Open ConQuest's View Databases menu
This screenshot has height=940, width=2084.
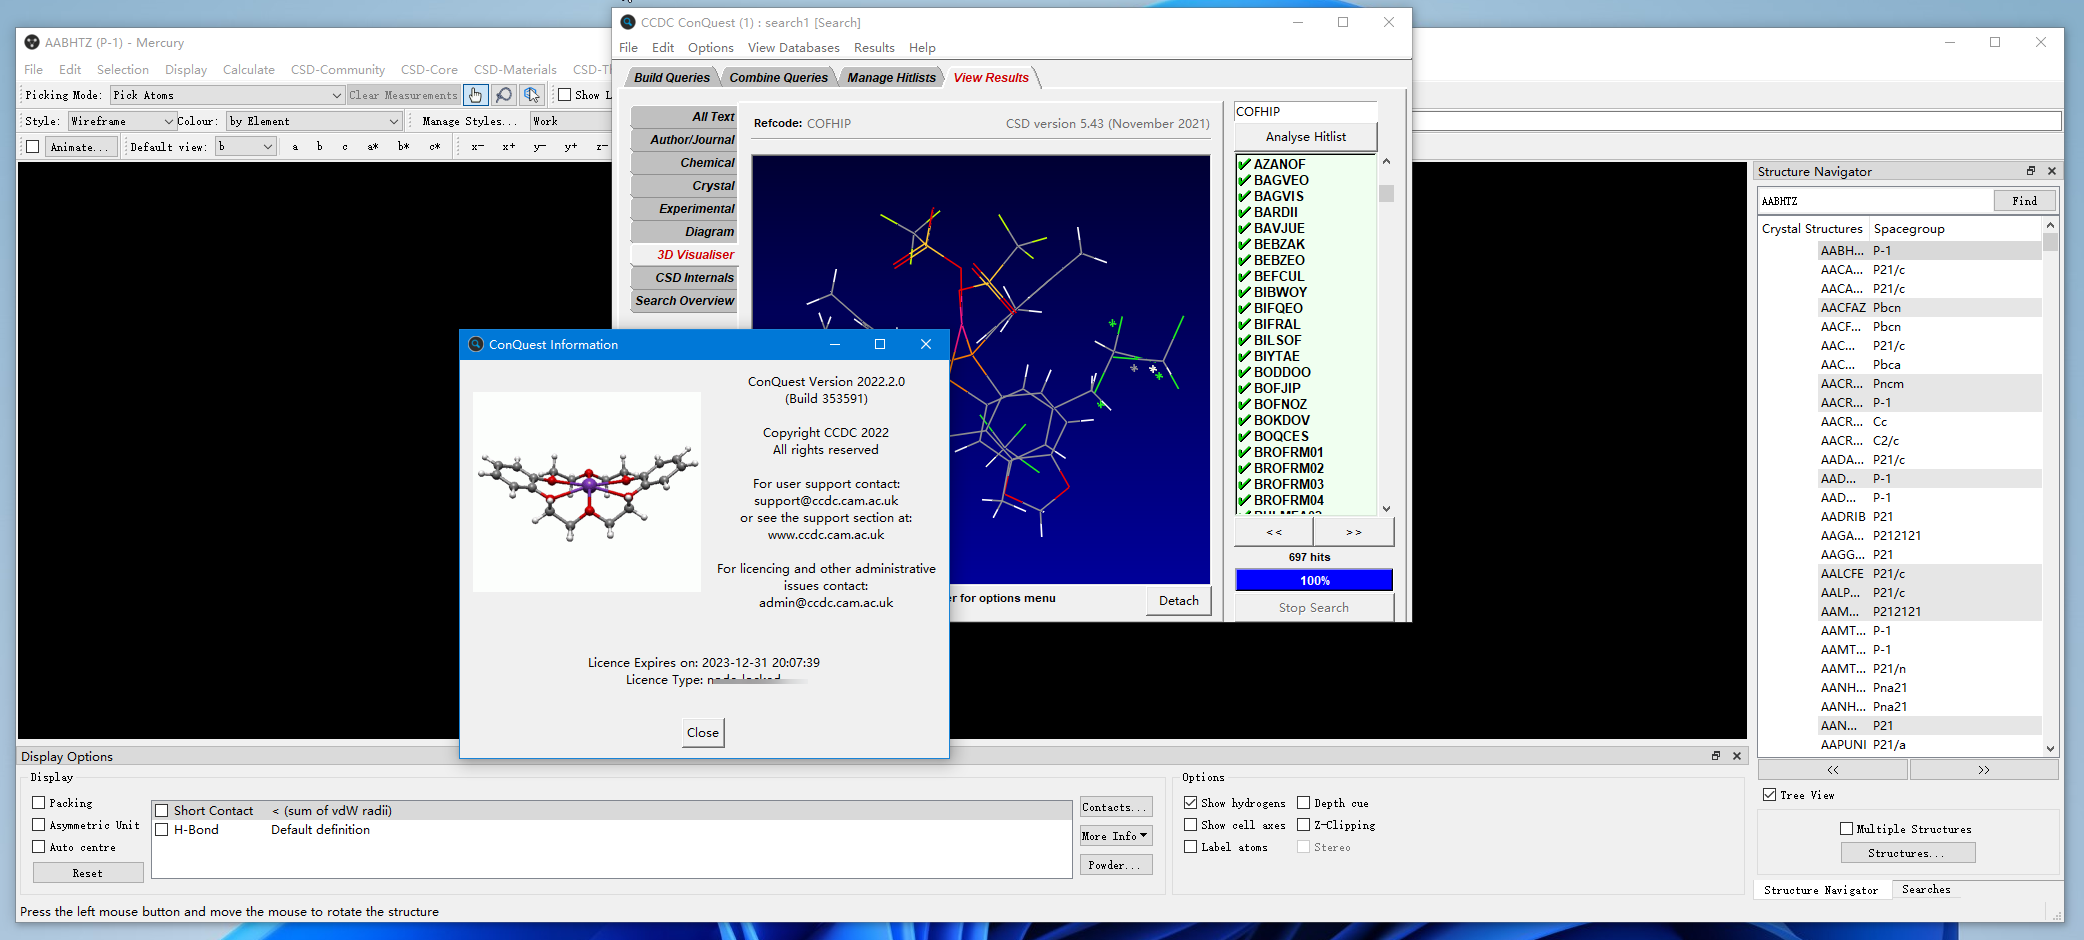794,48
